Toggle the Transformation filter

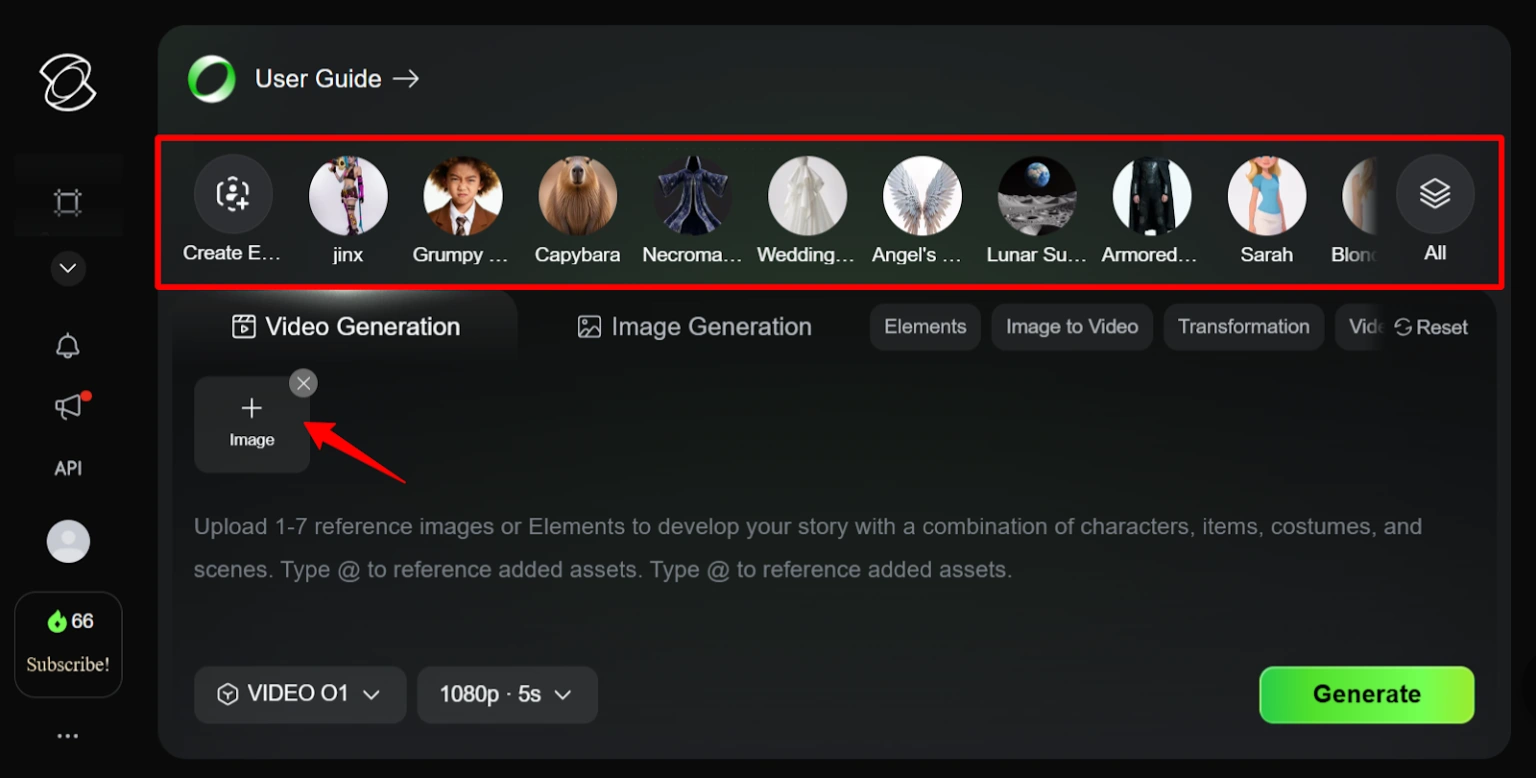pos(1243,327)
